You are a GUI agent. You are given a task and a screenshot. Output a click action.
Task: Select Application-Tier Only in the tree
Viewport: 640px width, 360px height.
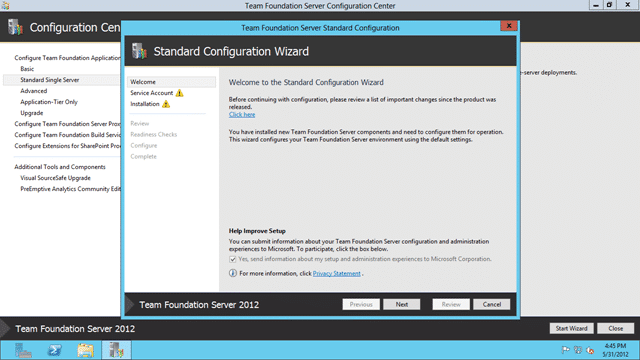pos(49,102)
